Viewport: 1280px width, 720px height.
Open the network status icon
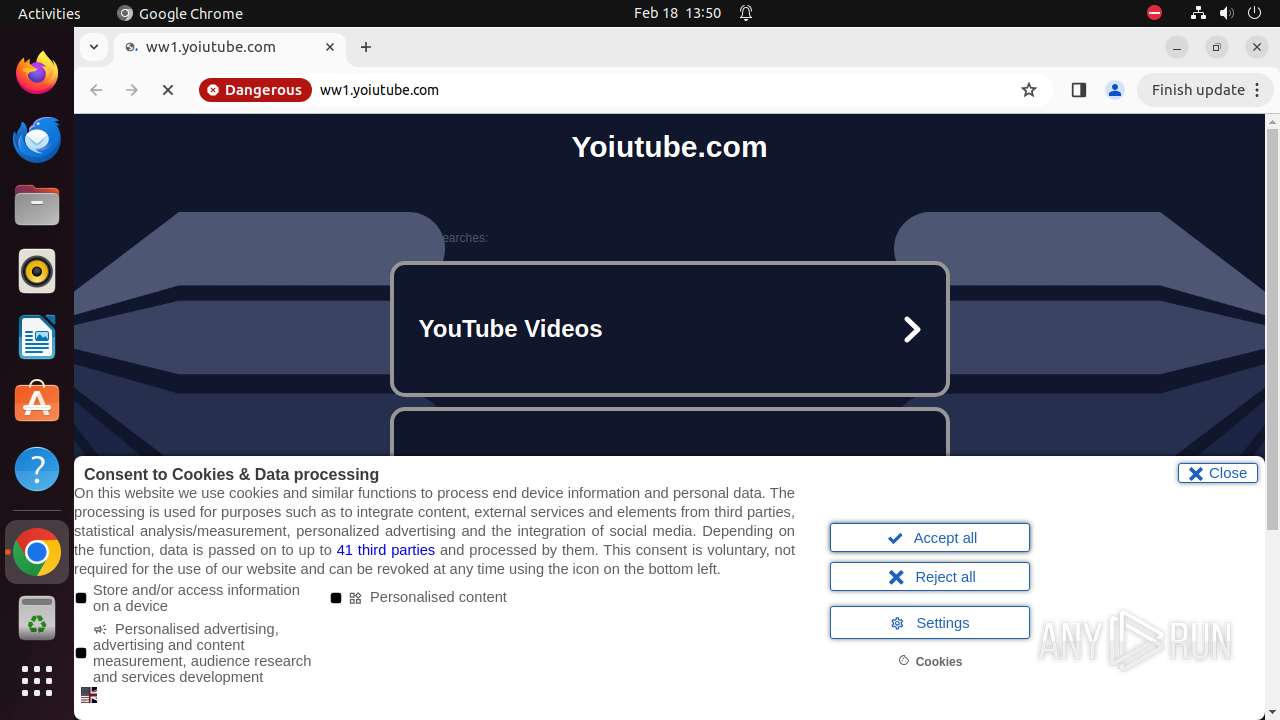pyautogui.click(x=1198, y=13)
